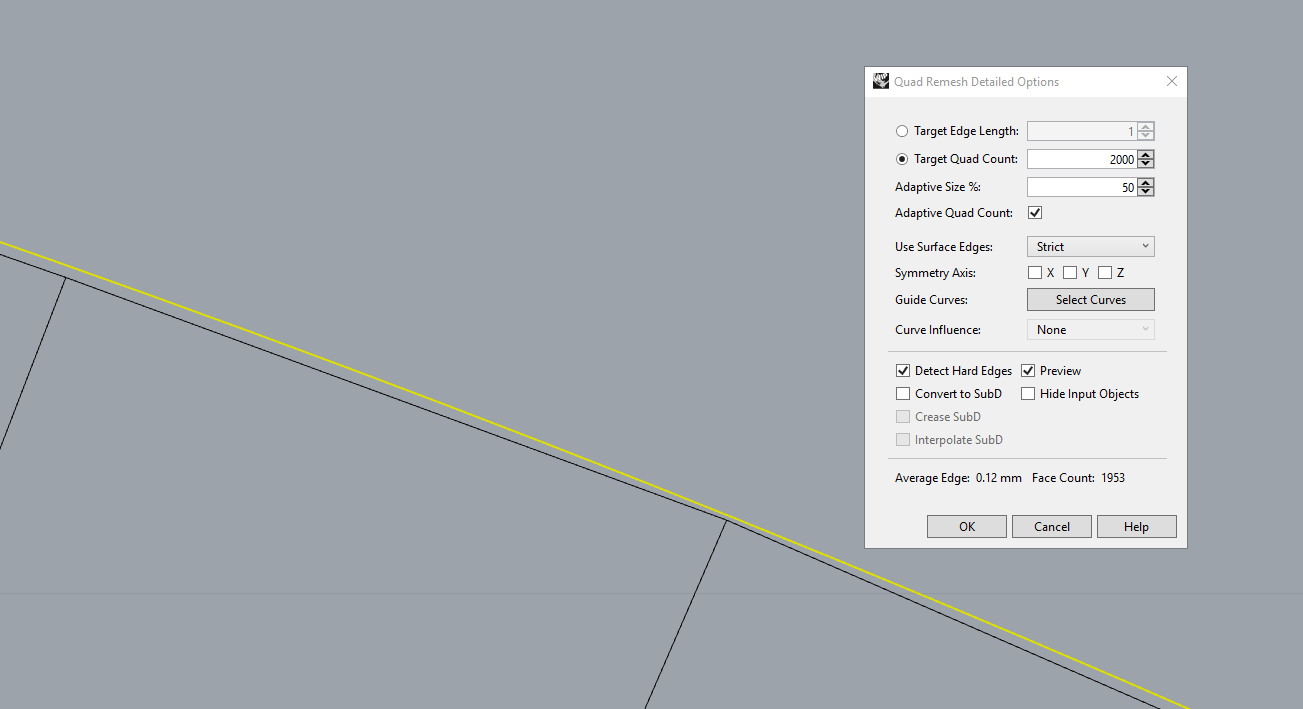Select Target Edge Length radio button
The image size is (1303, 709).
point(902,131)
